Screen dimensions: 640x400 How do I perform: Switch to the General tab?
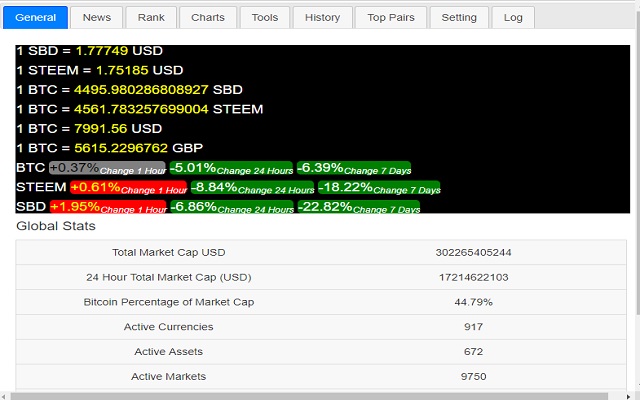(x=35, y=18)
